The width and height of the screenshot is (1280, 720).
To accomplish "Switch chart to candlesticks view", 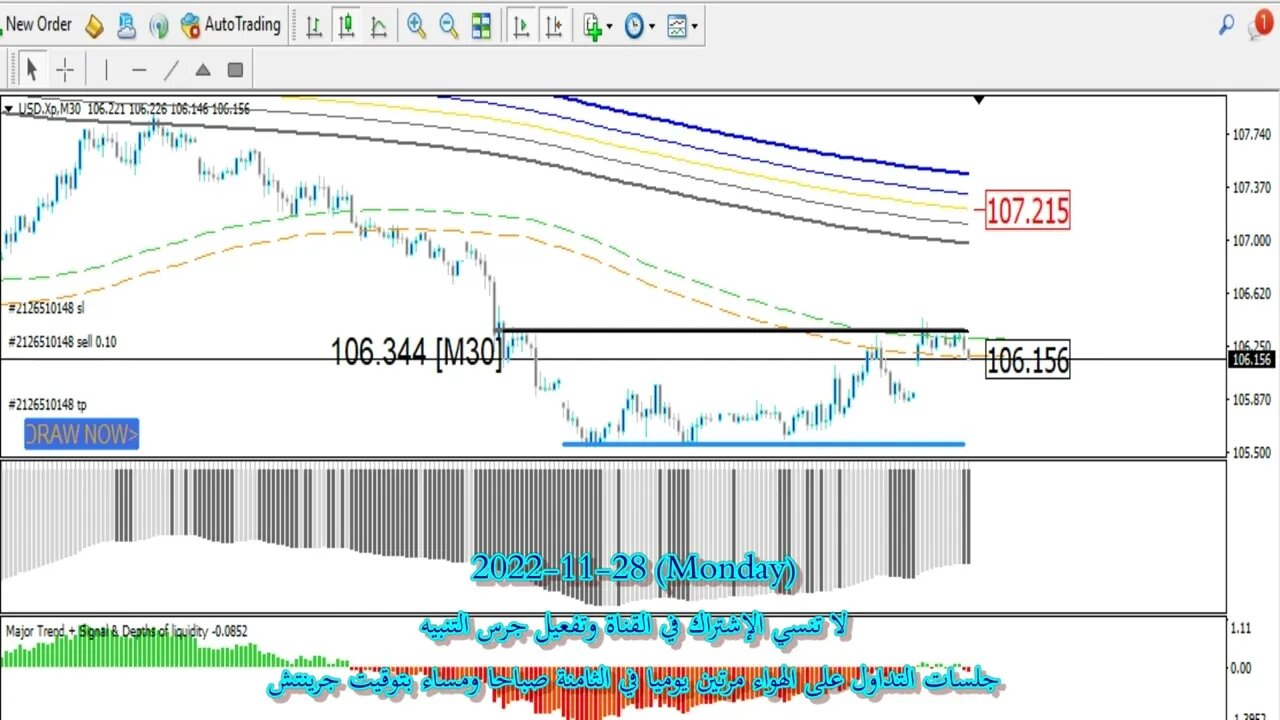I will 347,26.
